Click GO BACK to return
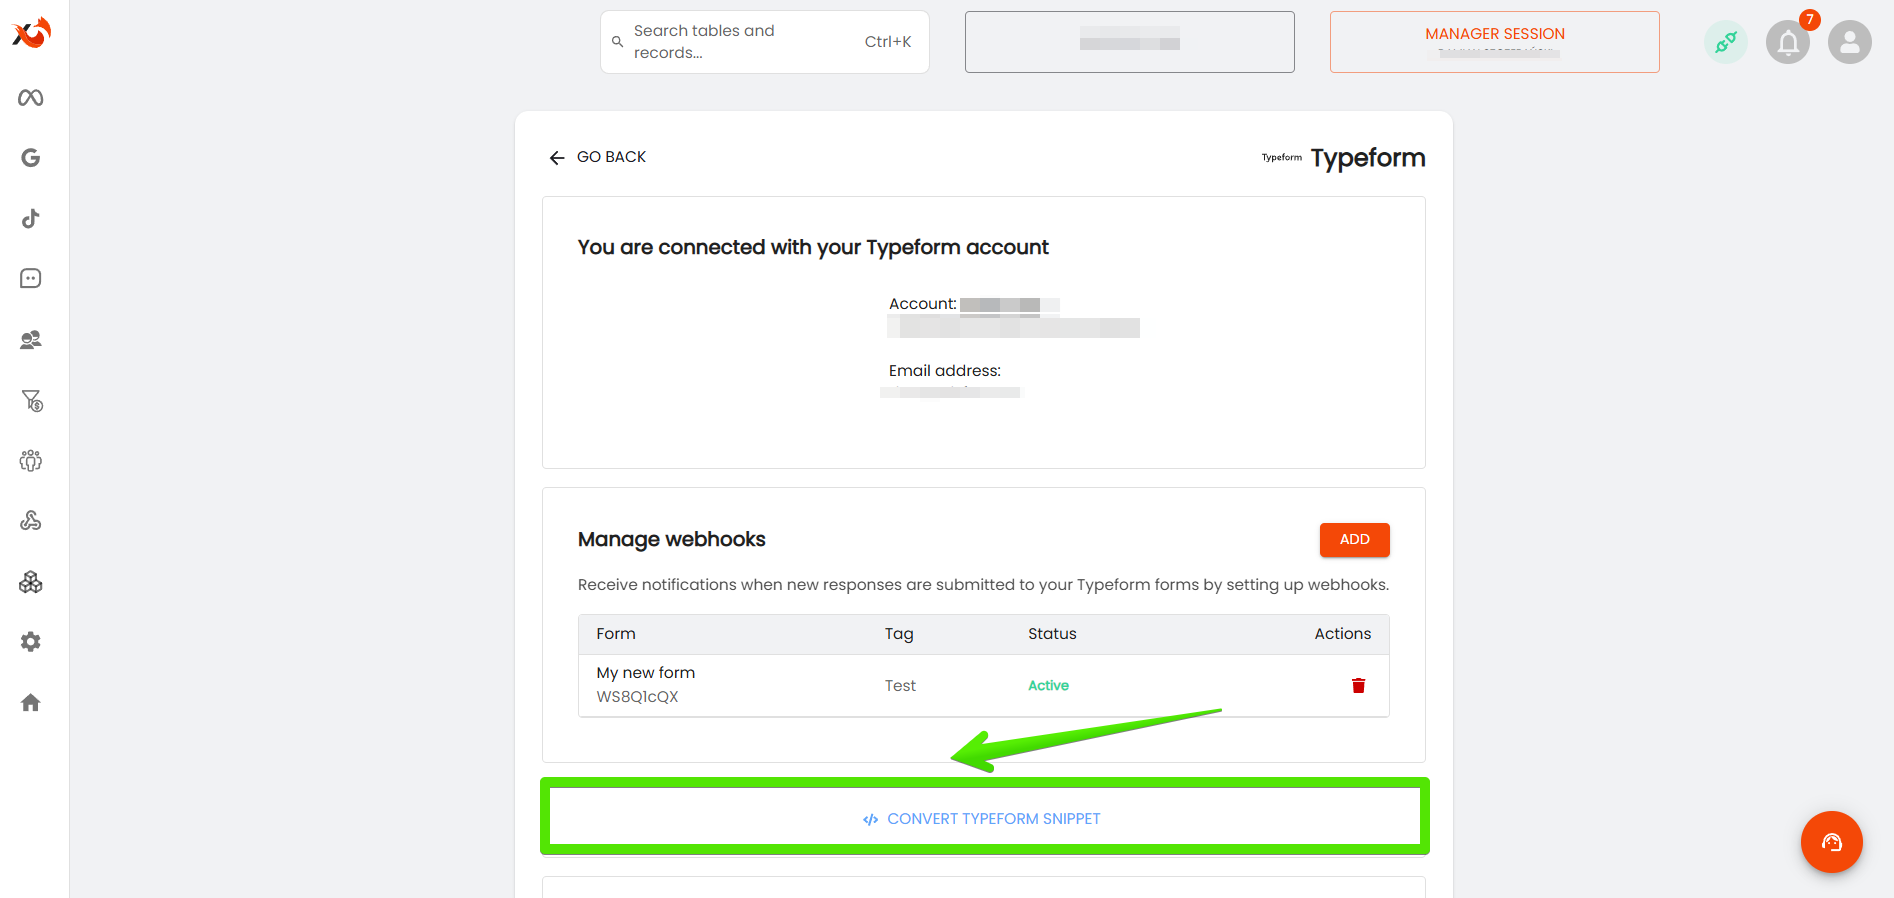1894x898 pixels. (598, 157)
